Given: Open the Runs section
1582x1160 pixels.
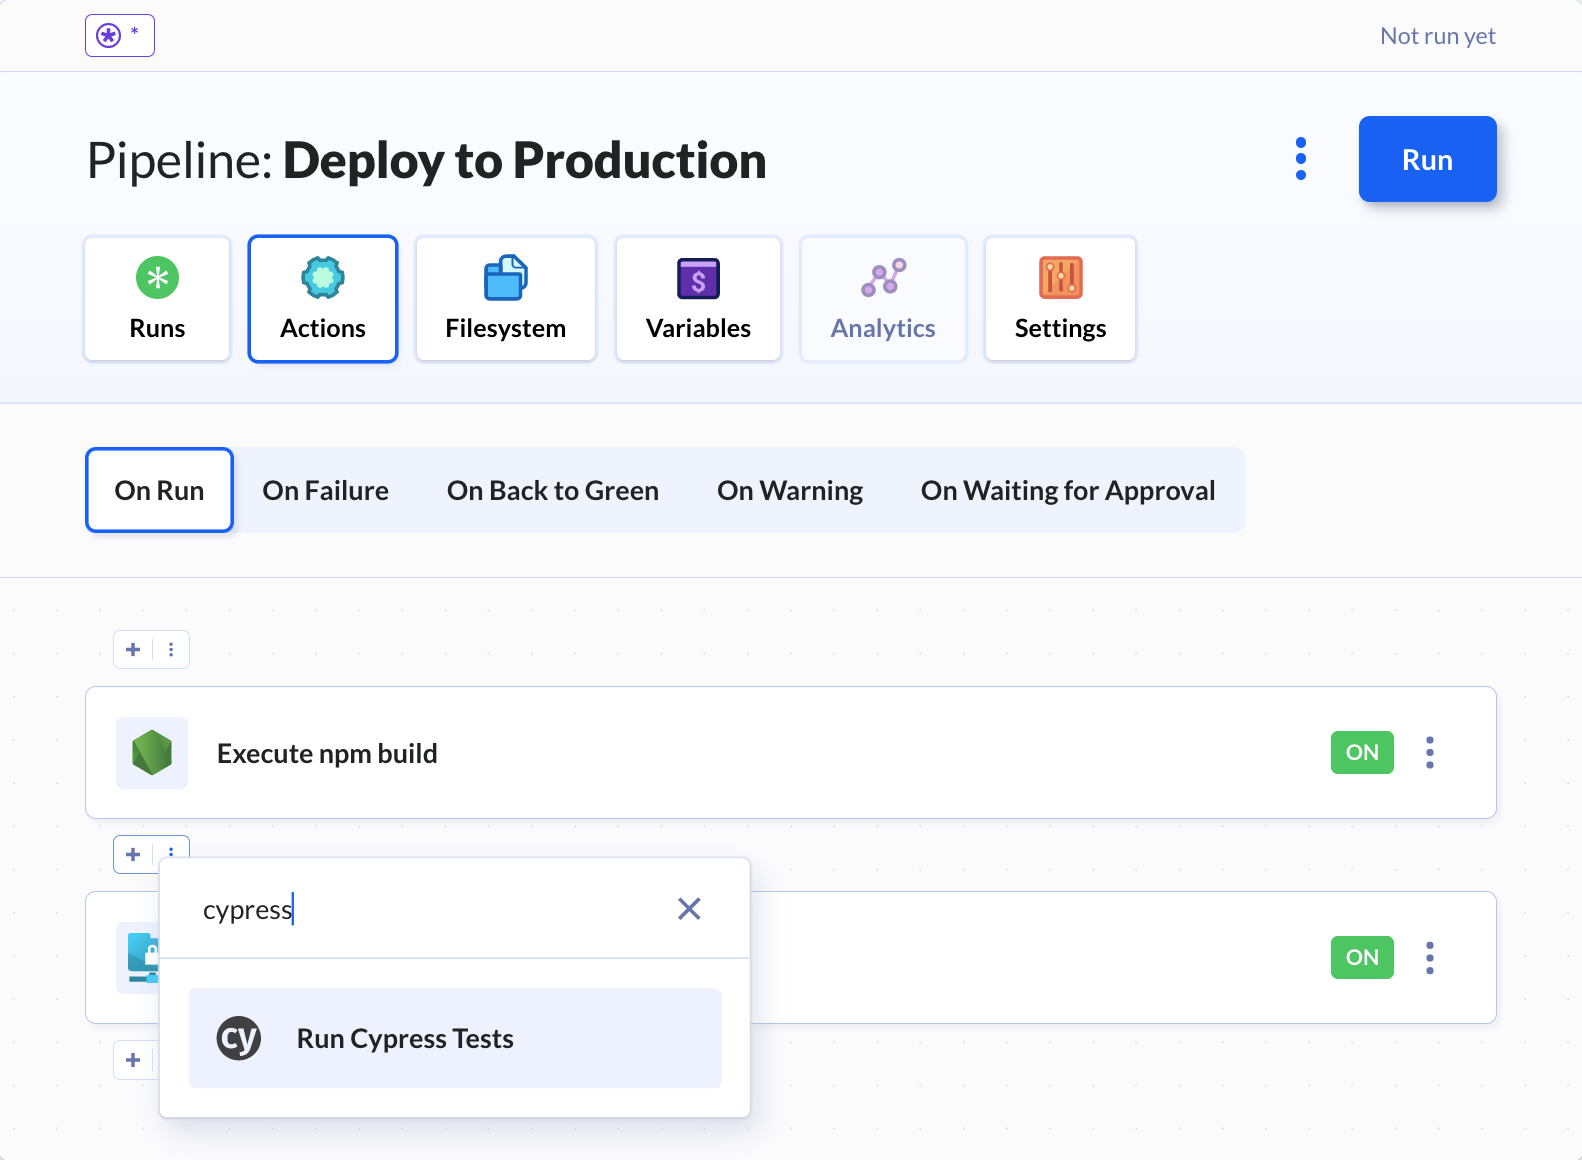Looking at the screenshot, I should pyautogui.click(x=157, y=298).
